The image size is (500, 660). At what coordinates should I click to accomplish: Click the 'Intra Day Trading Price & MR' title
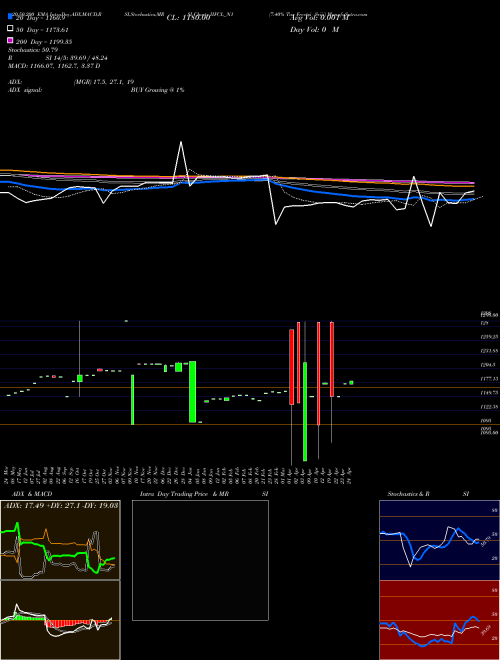184,494
